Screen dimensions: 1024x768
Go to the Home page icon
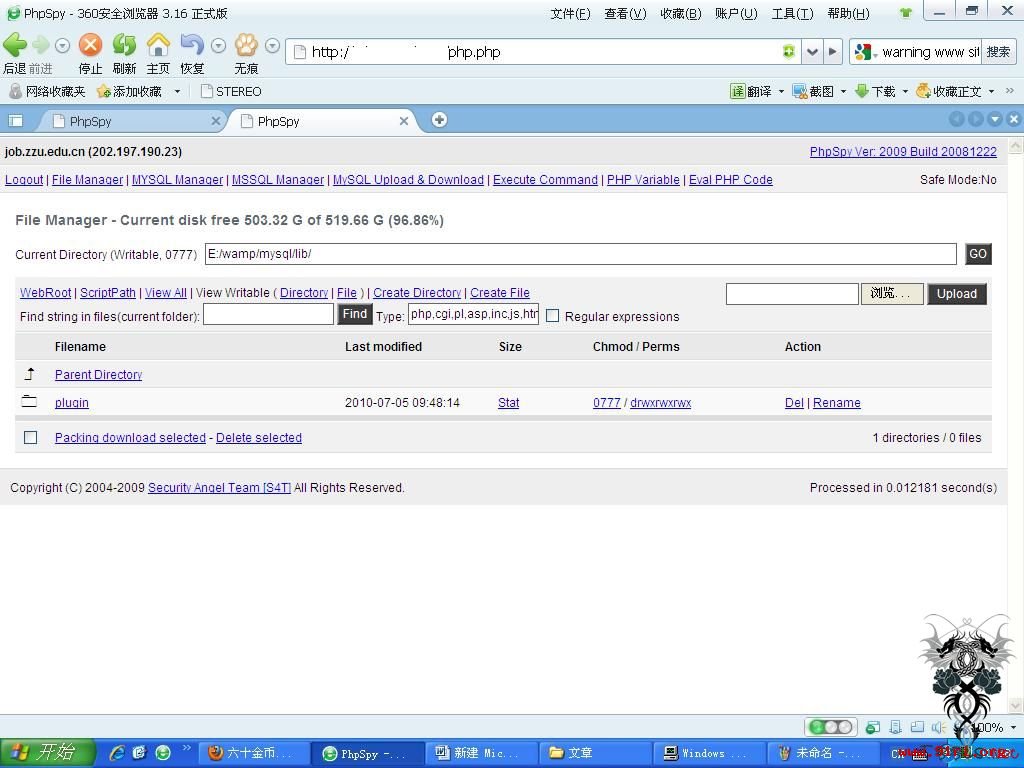coord(158,44)
